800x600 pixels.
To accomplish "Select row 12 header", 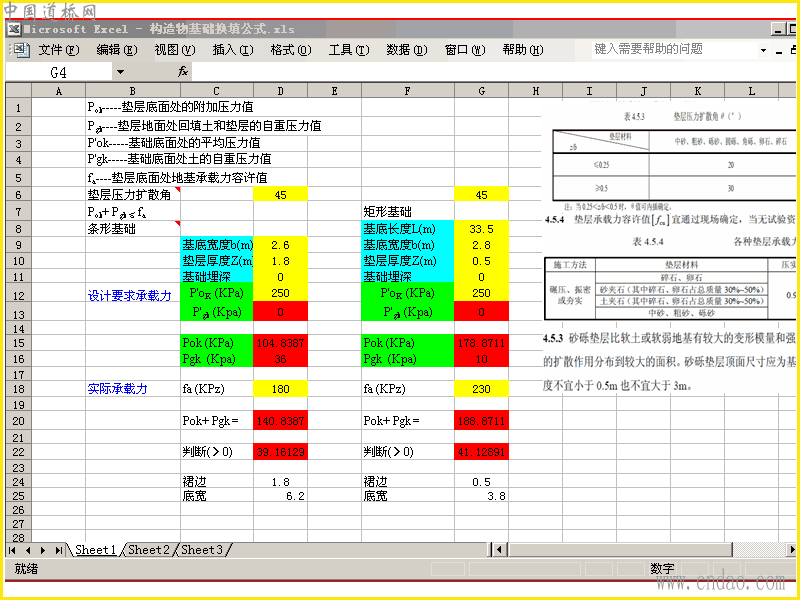I will click(18, 295).
